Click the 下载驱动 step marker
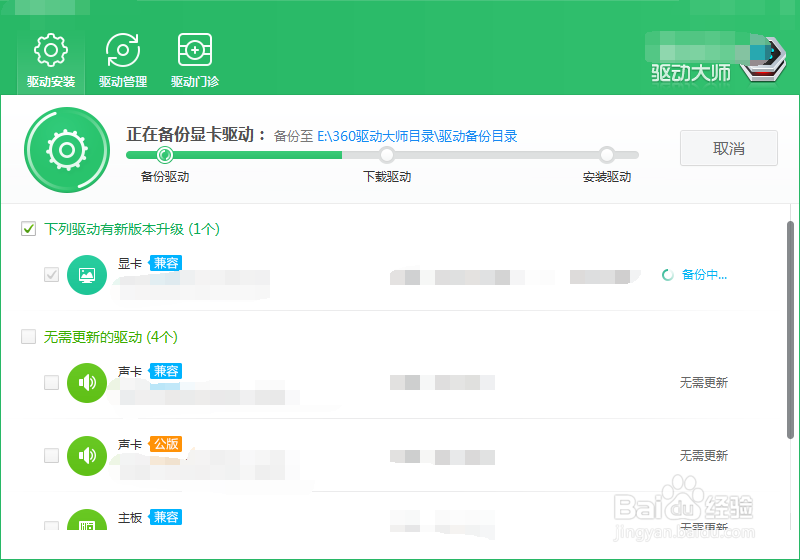 click(x=387, y=154)
